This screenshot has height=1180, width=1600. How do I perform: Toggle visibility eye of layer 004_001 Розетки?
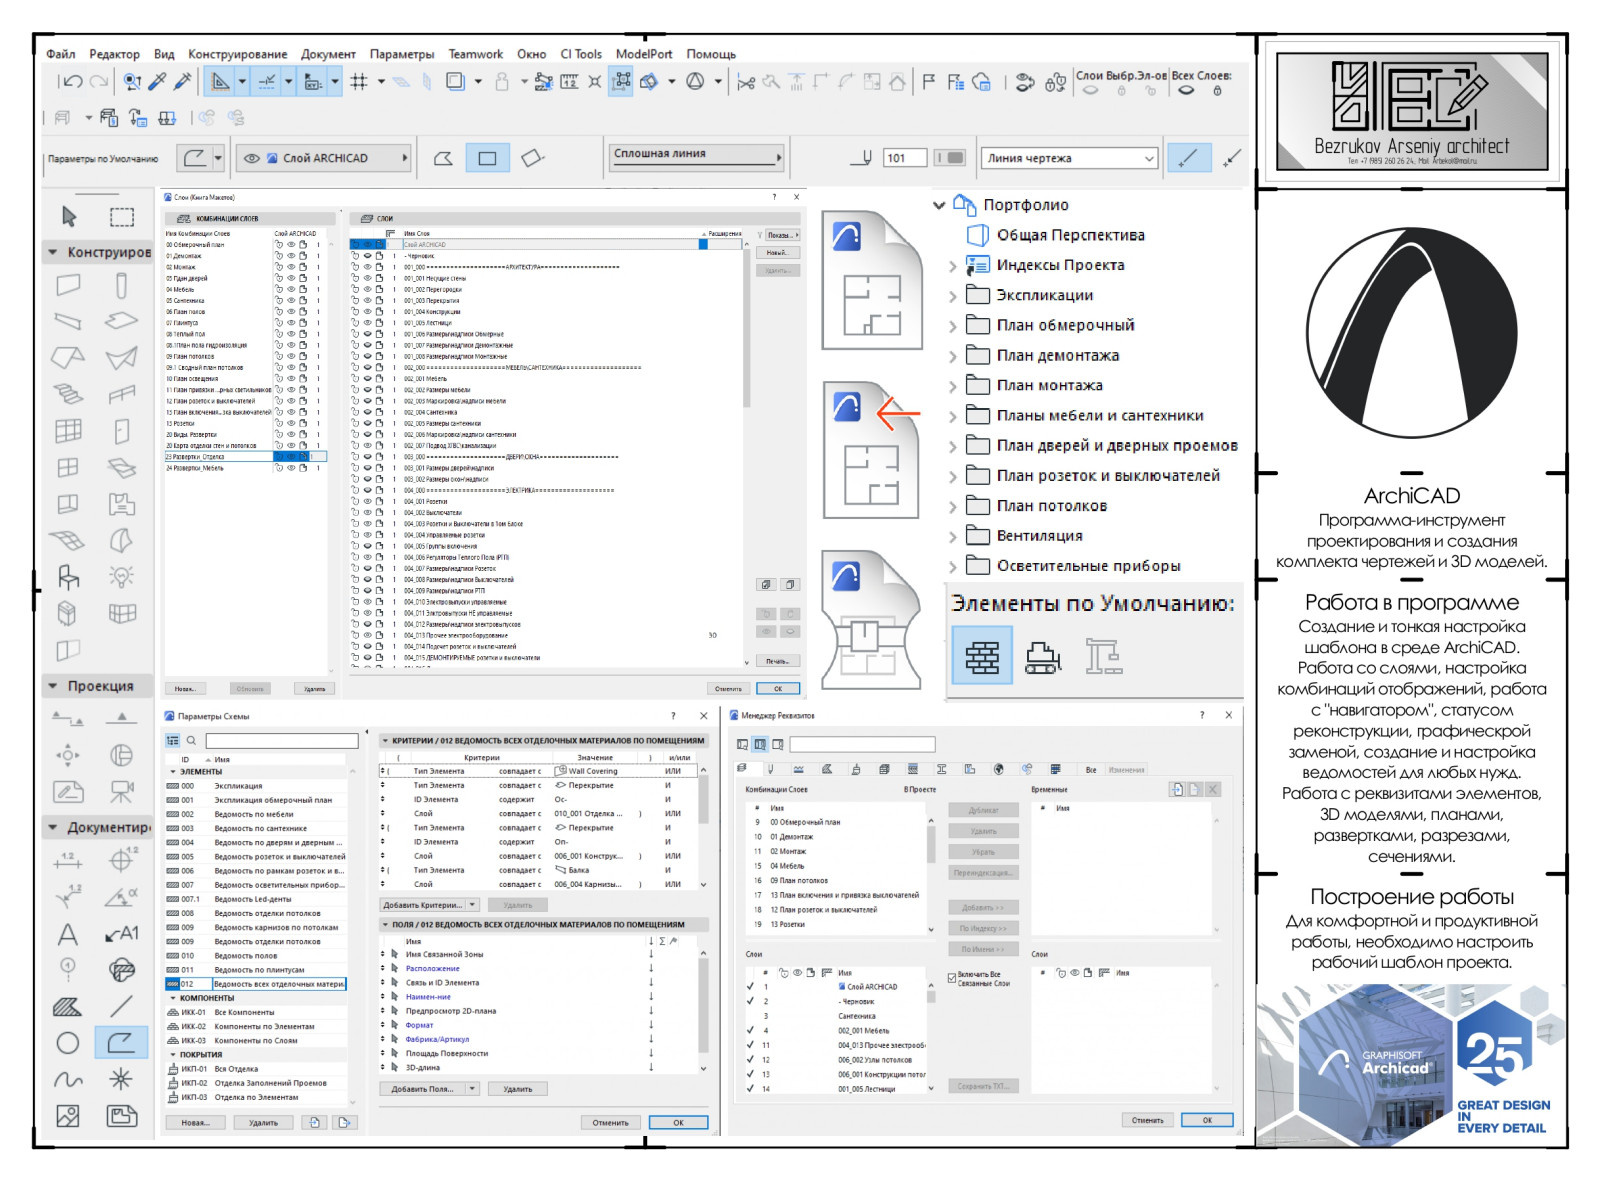pos(367,501)
